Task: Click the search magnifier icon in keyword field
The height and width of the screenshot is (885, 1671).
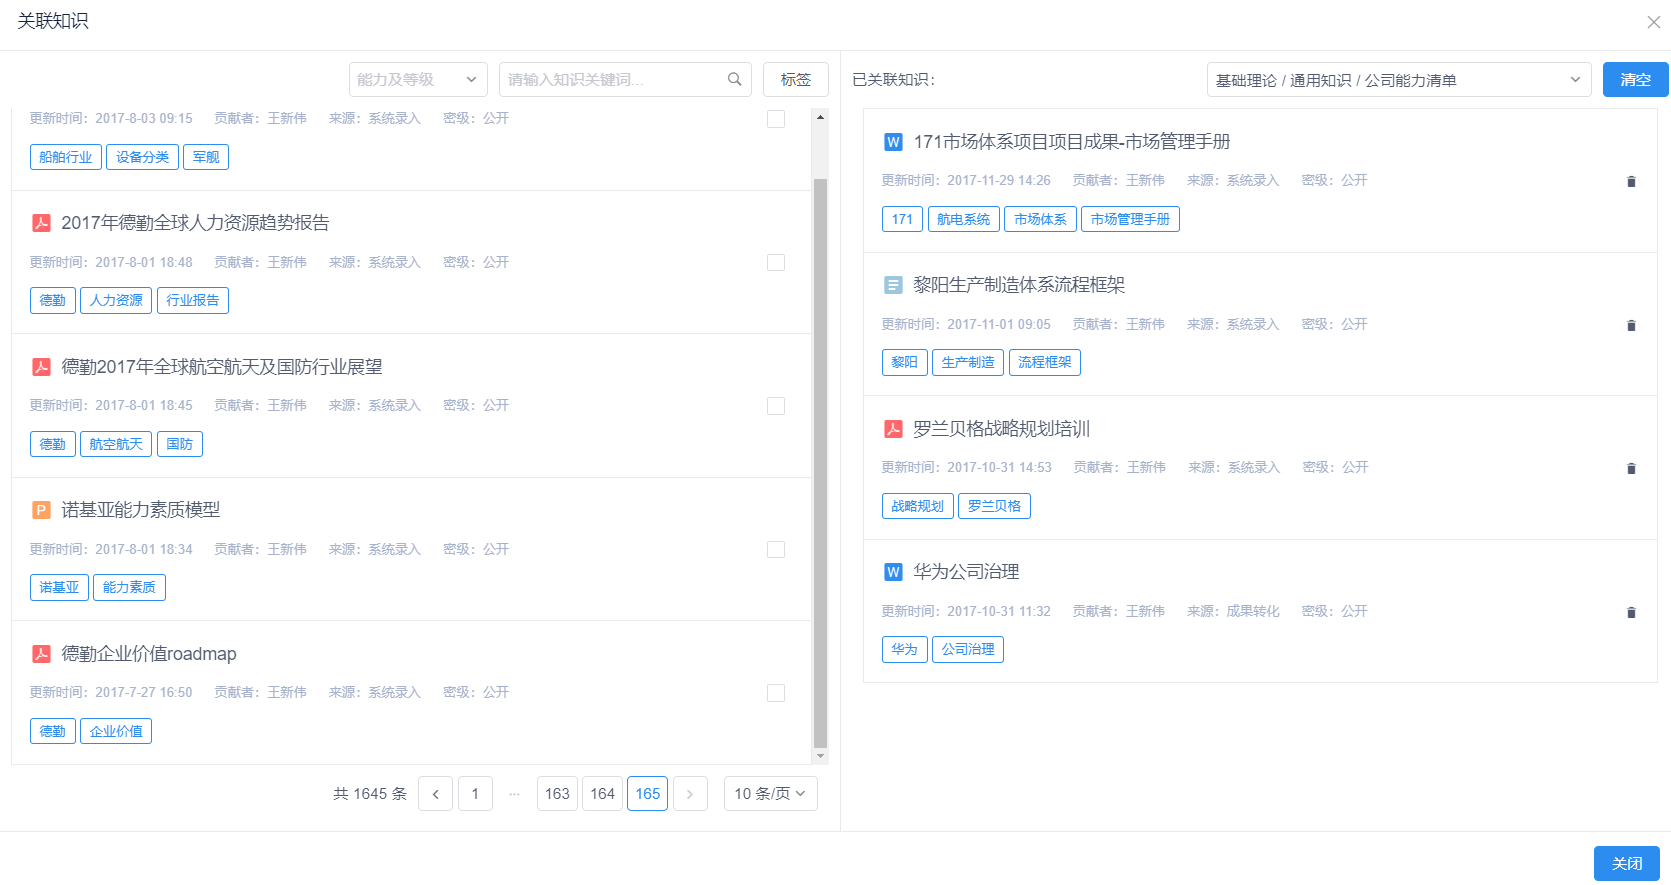Action: [x=734, y=79]
